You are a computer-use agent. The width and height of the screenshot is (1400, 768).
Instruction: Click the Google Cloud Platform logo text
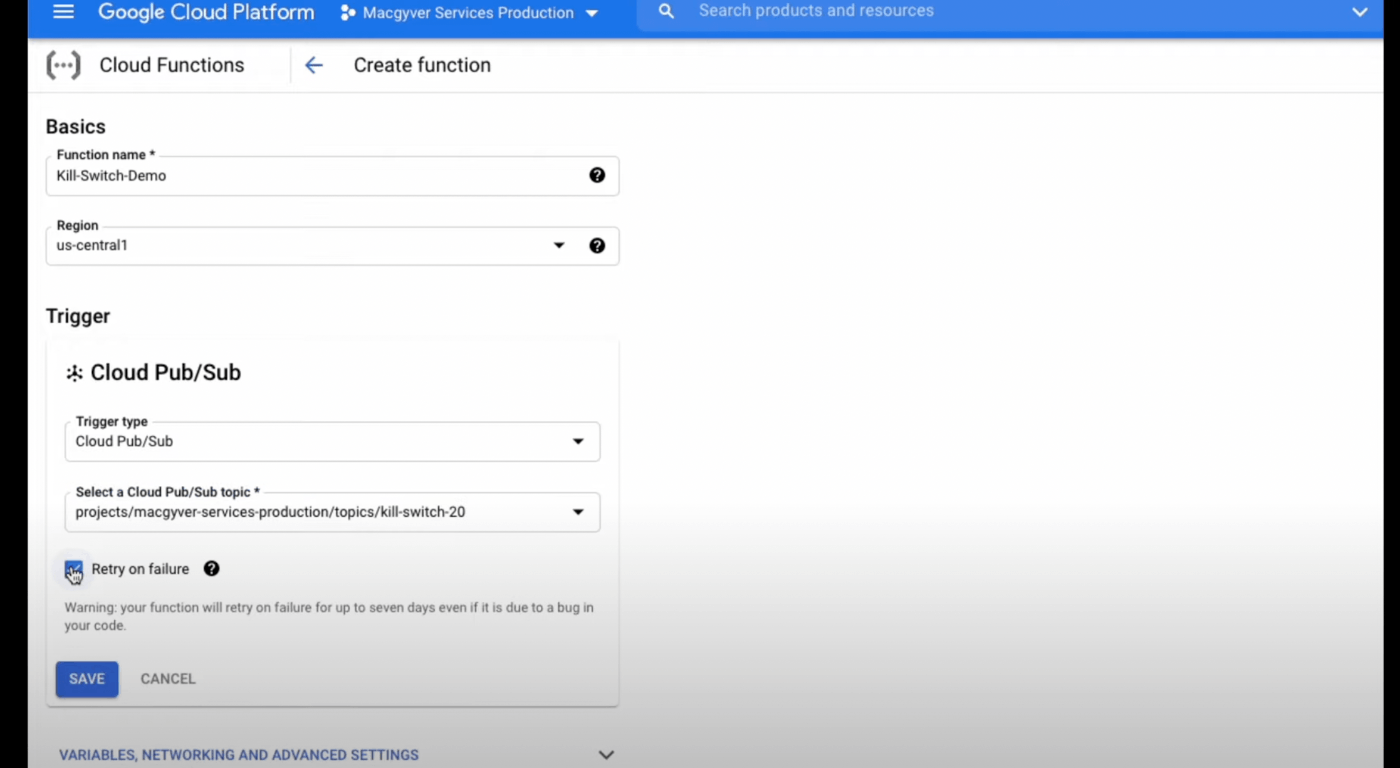pos(206,12)
